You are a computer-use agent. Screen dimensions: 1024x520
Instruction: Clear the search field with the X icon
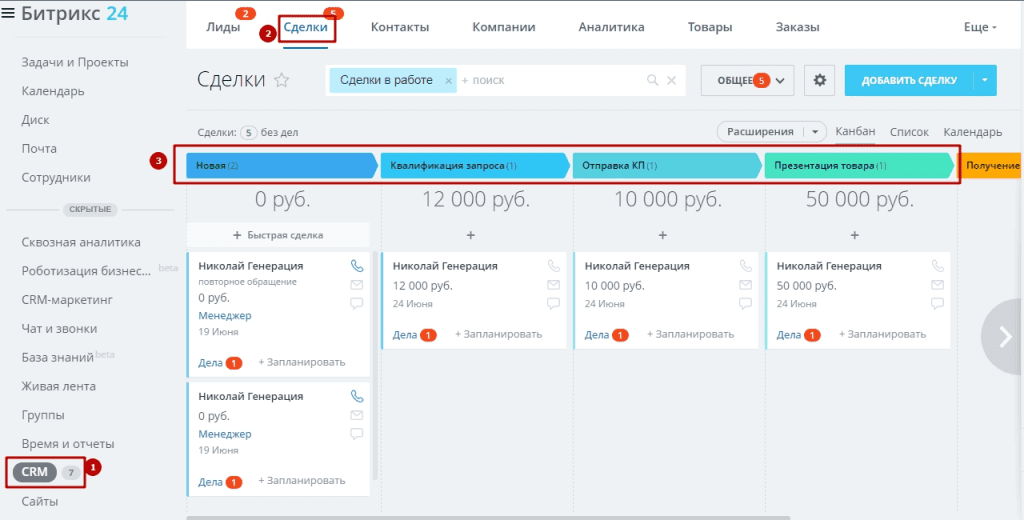672,80
